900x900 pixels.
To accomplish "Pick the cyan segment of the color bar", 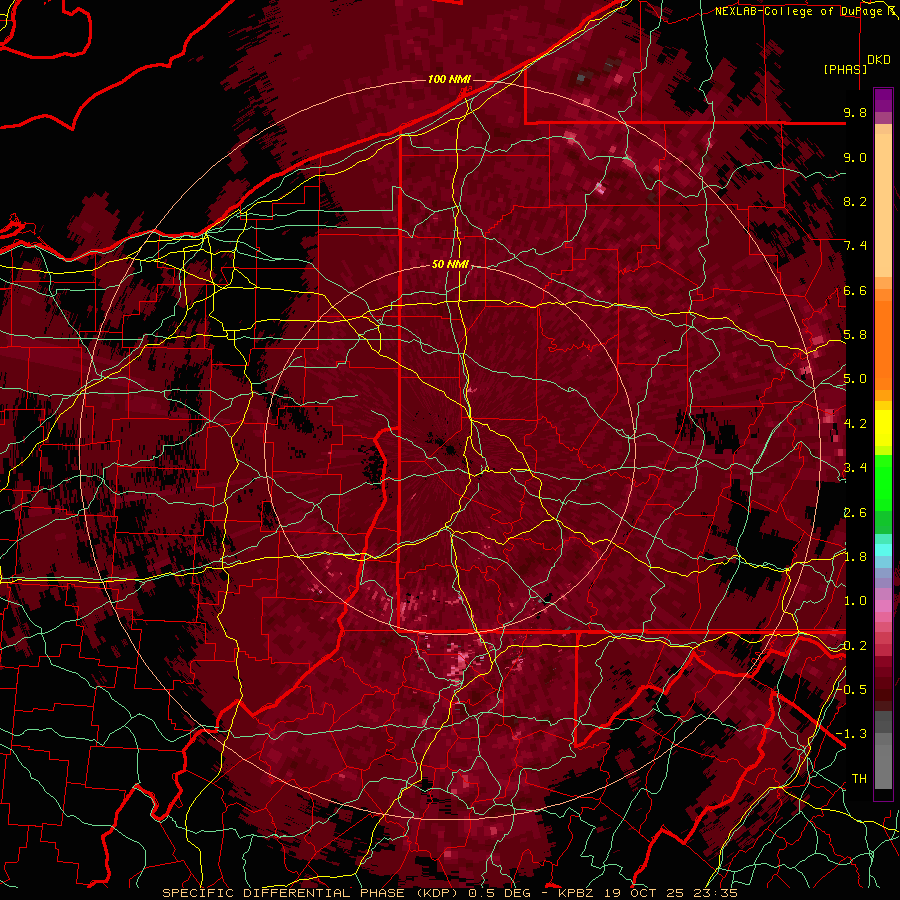I will 883,550.
